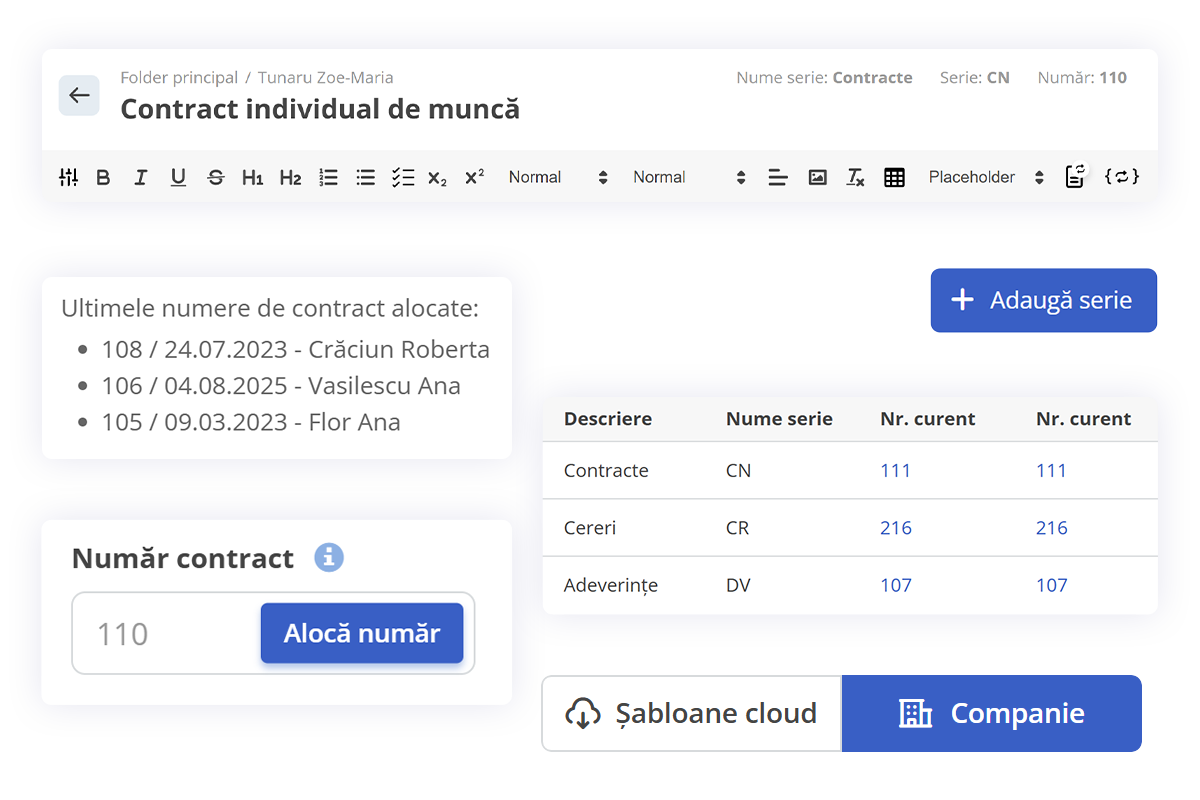The image size is (1200, 800).
Task: Apply italic formatting
Action: click(x=141, y=178)
